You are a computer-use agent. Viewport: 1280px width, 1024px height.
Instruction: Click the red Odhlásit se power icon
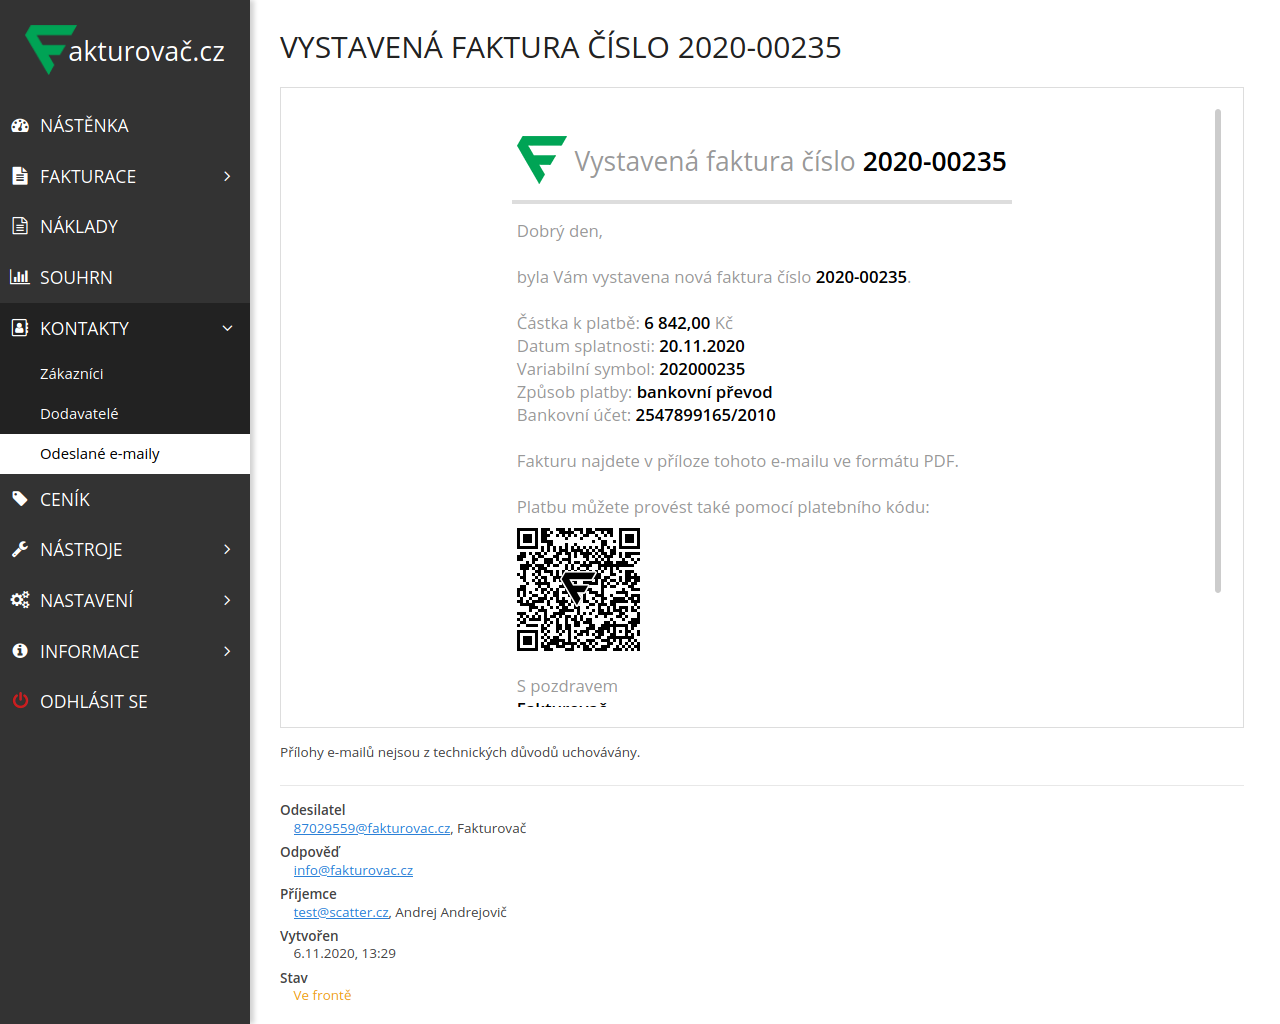tap(20, 701)
